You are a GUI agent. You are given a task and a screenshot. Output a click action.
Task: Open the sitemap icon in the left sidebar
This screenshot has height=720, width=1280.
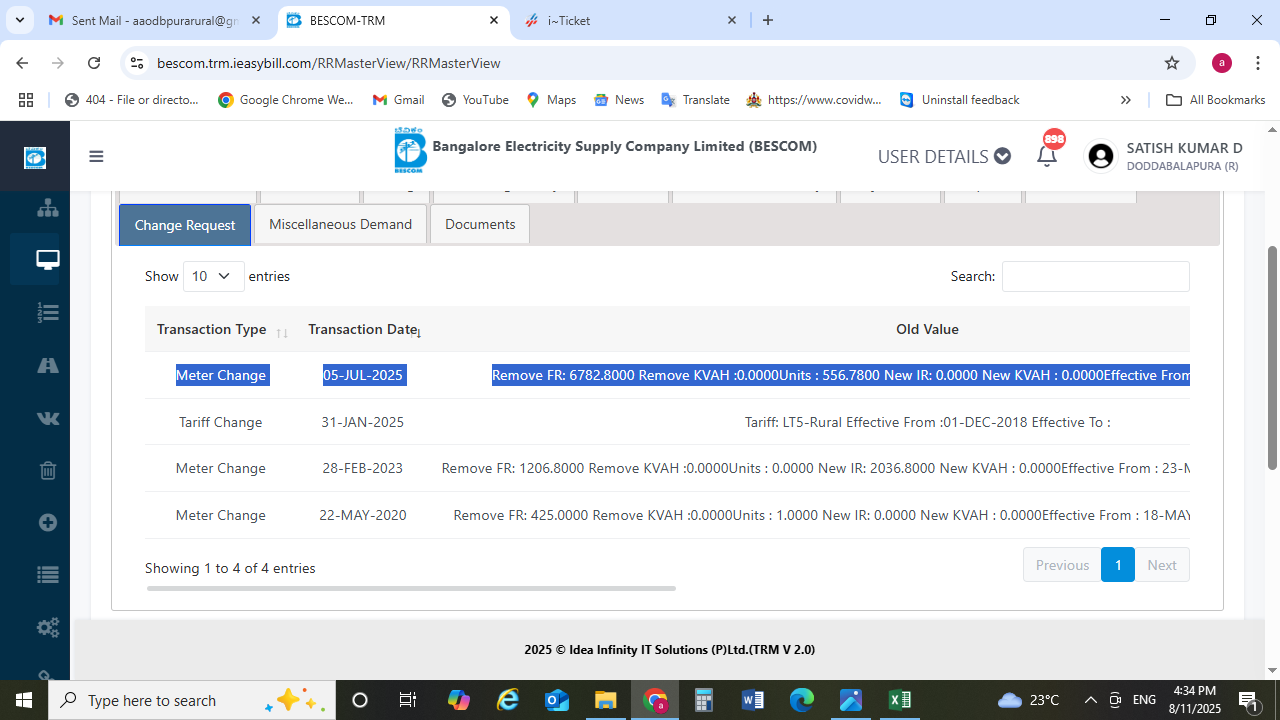tap(48, 207)
